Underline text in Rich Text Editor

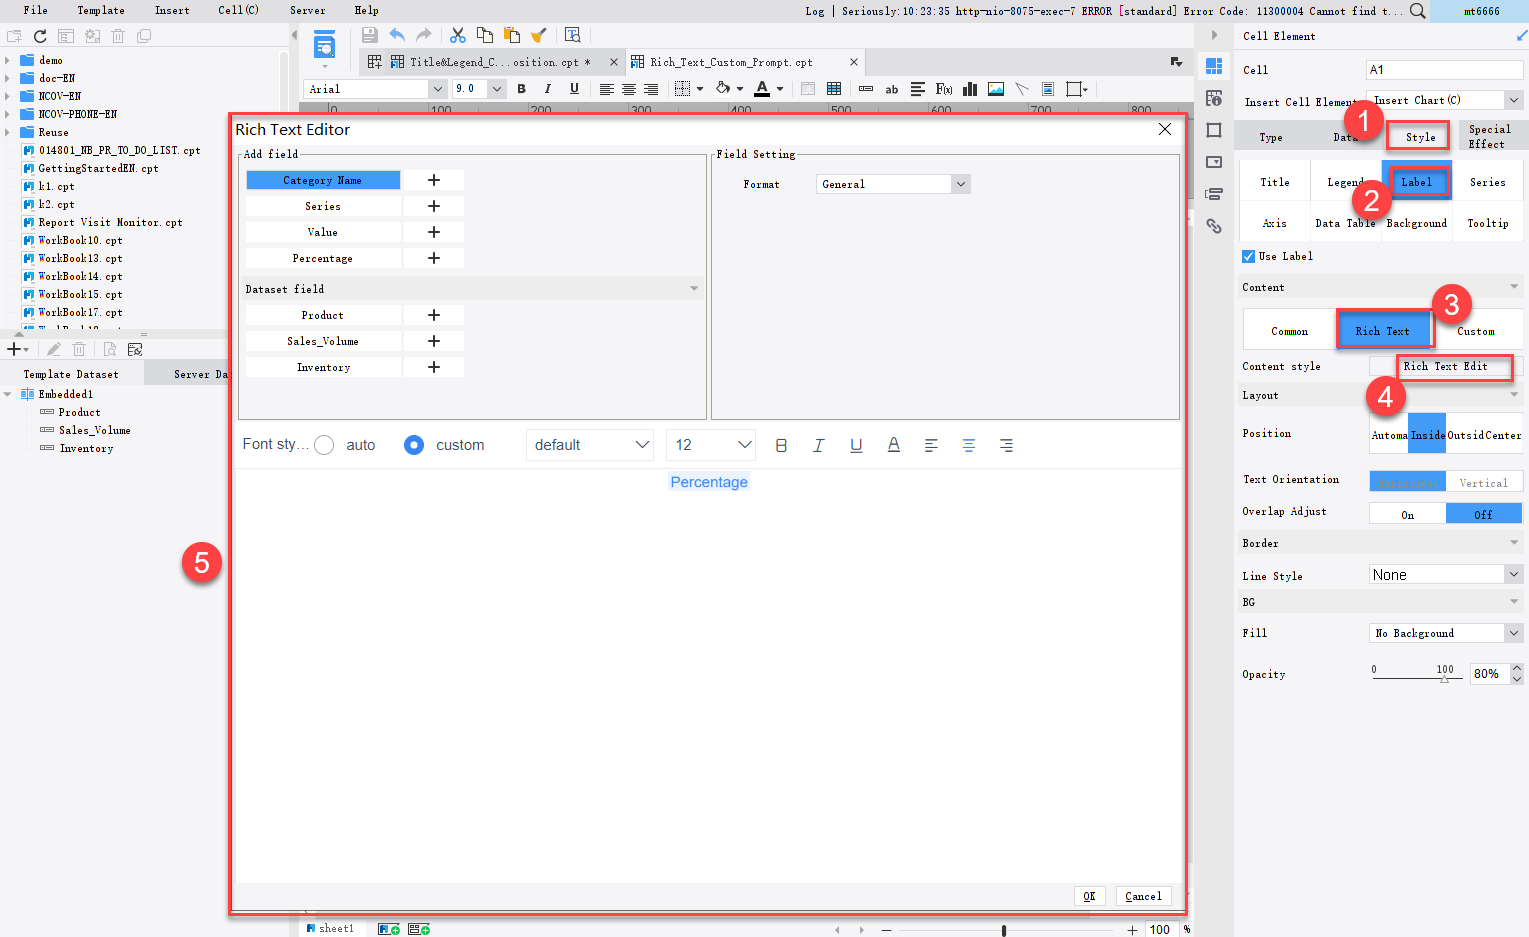(856, 445)
